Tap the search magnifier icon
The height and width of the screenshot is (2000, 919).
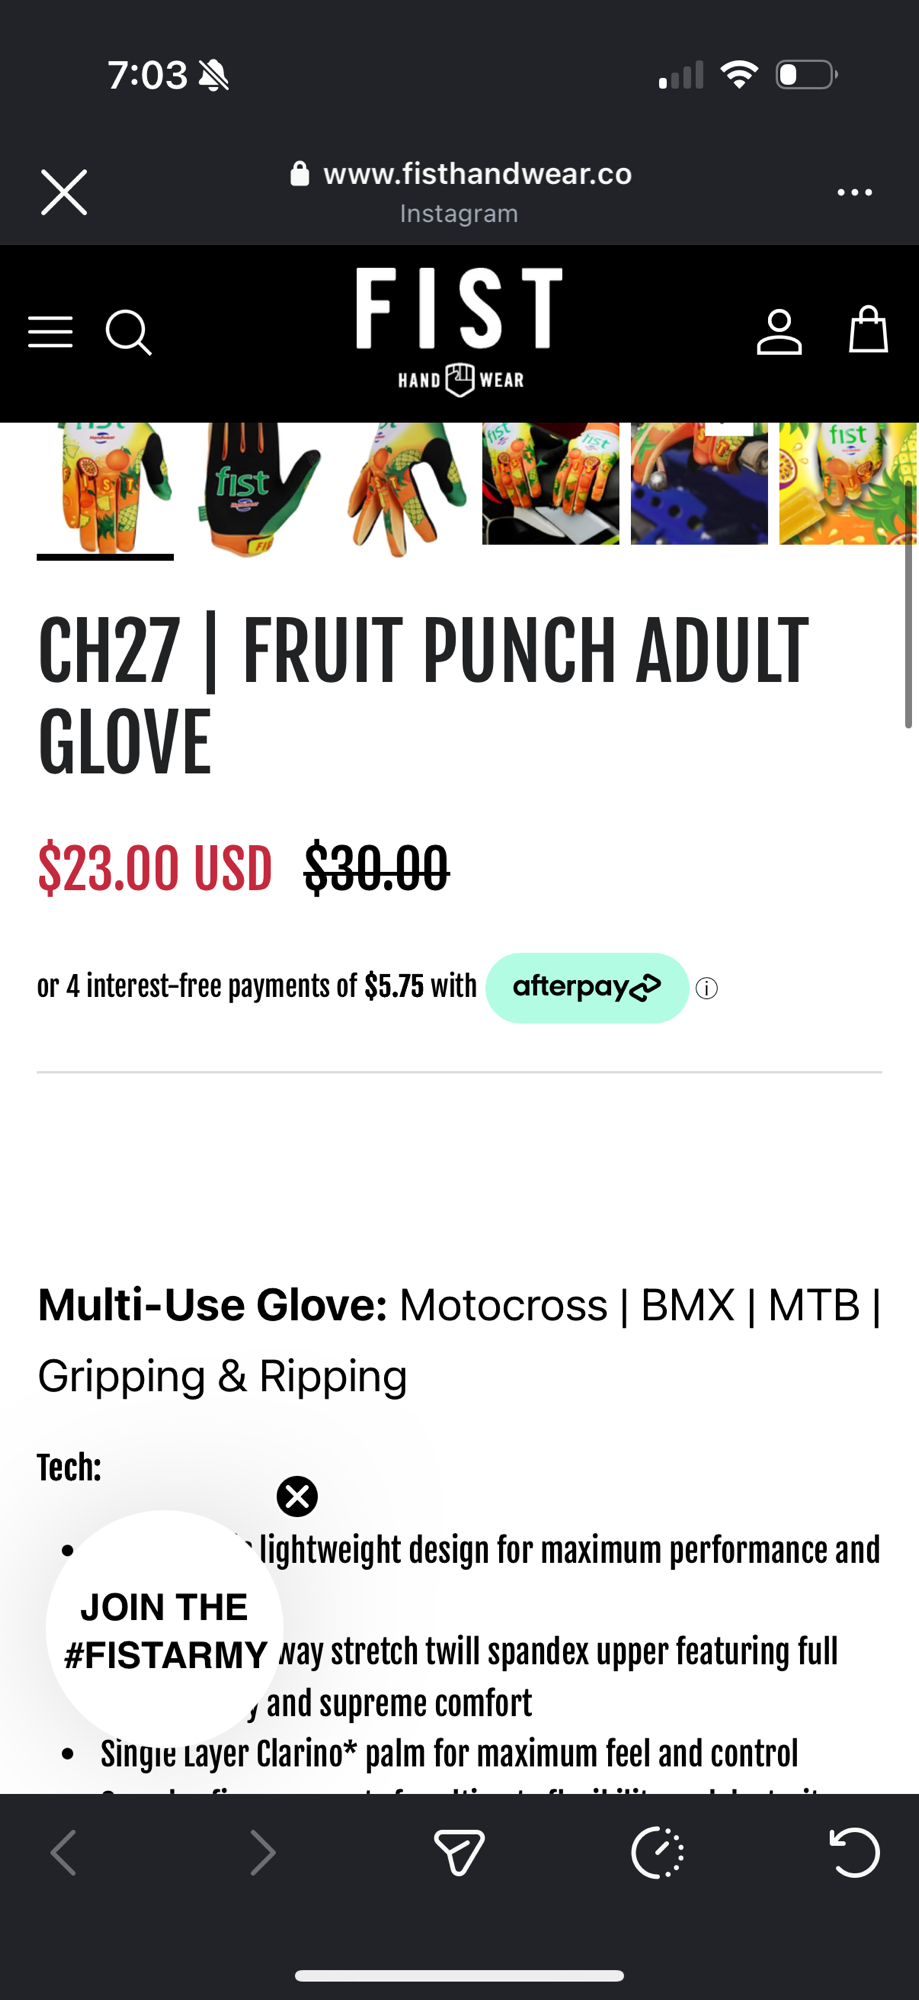tap(129, 332)
